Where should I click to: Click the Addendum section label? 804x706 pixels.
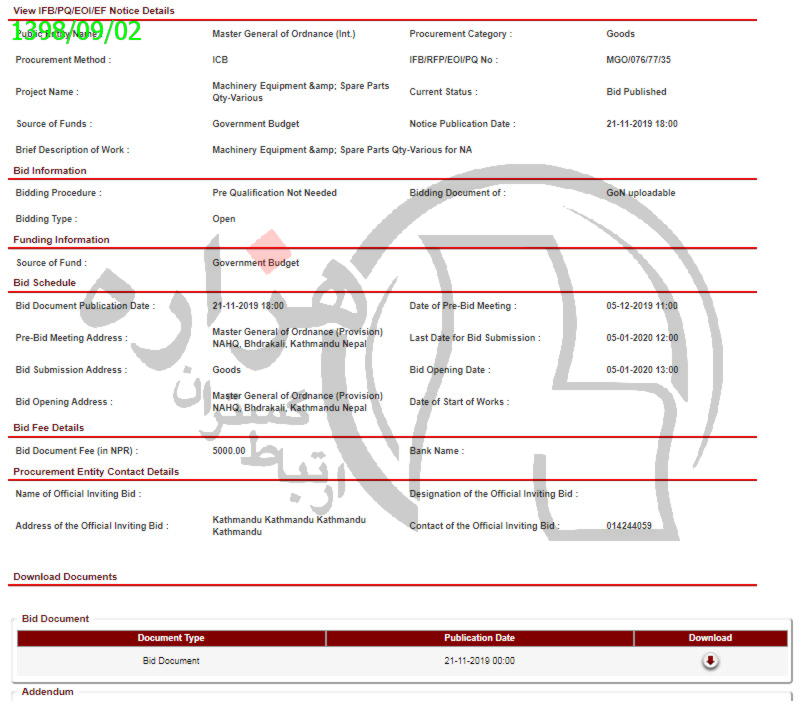[47, 692]
